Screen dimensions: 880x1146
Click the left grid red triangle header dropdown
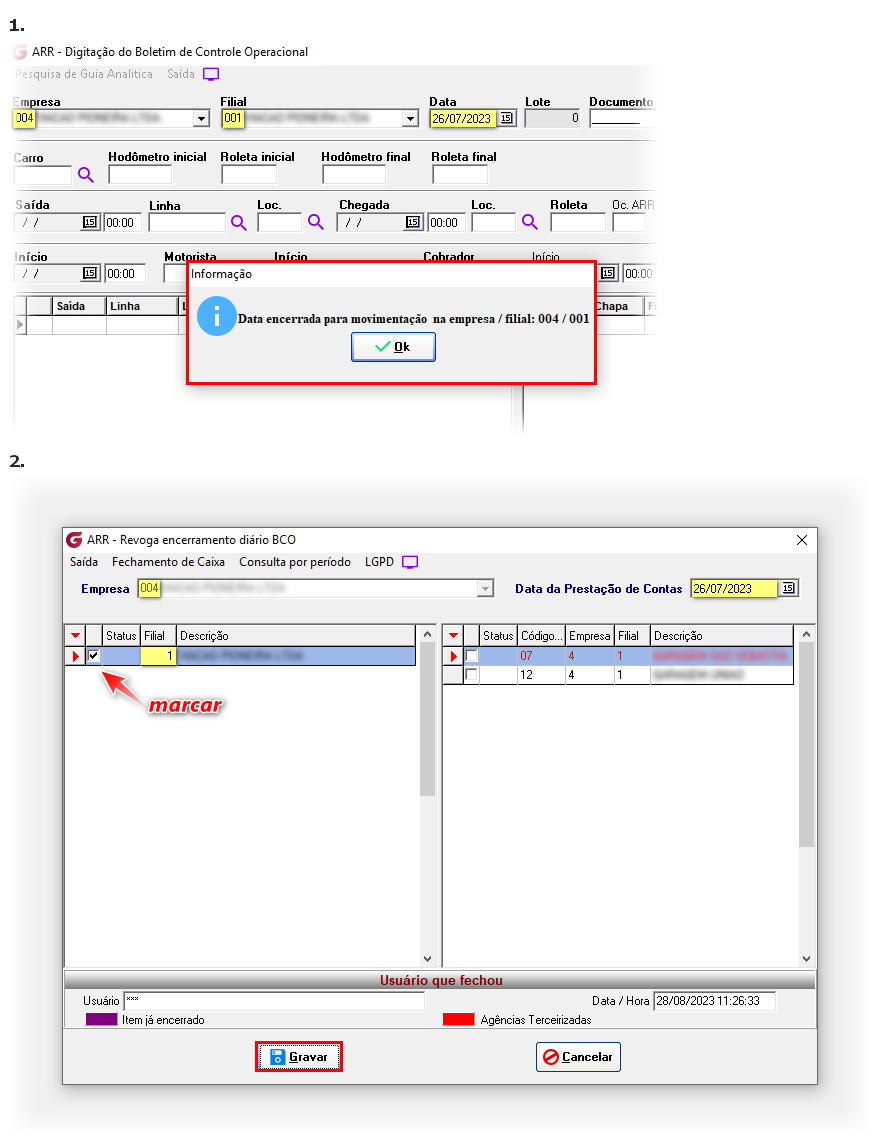[75, 636]
